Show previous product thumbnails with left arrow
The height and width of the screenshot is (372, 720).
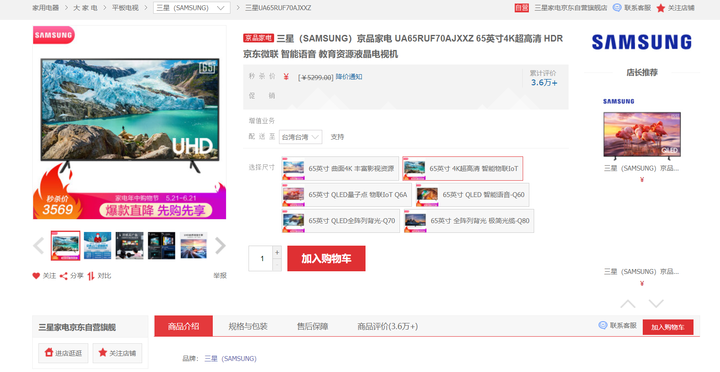pyautogui.click(x=39, y=246)
